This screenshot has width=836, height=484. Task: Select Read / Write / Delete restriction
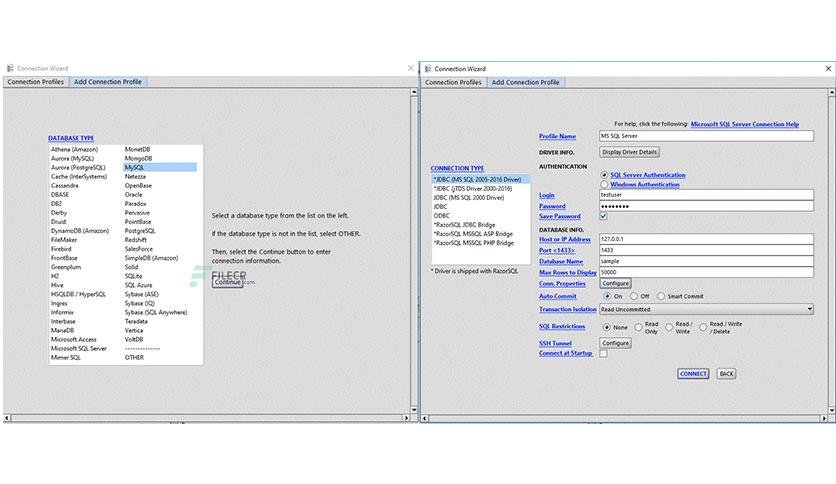pyautogui.click(x=703, y=327)
